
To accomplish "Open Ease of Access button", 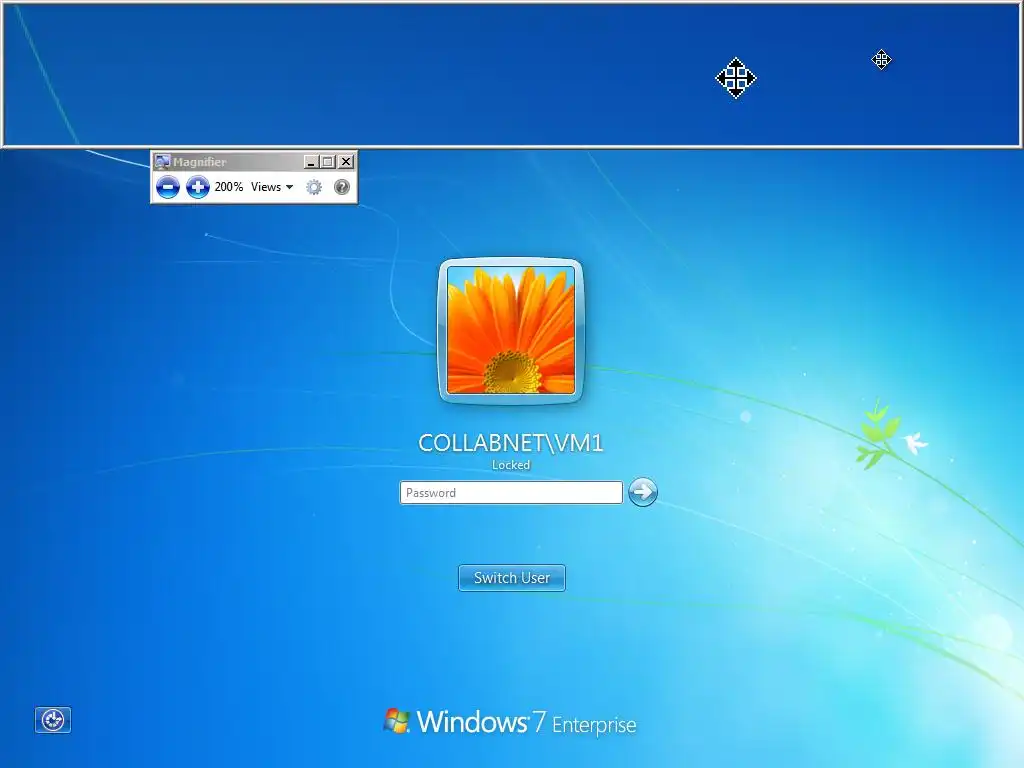I will 53,720.
